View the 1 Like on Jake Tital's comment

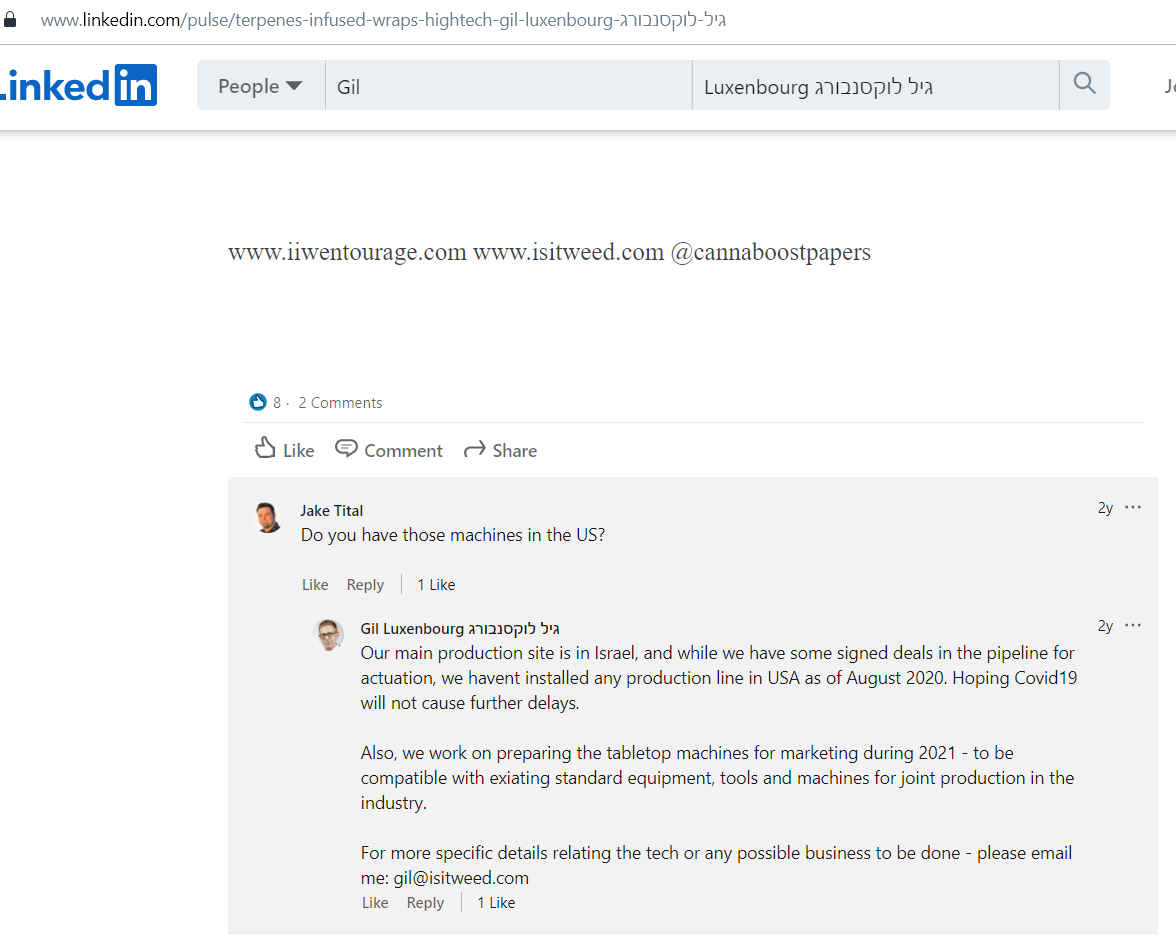click(x=436, y=585)
